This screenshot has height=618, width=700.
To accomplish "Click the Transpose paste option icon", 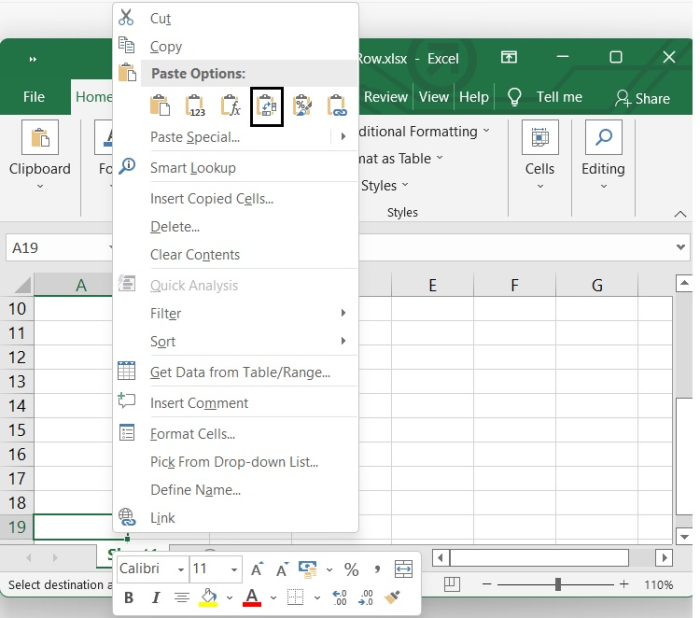I will [x=267, y=105].
